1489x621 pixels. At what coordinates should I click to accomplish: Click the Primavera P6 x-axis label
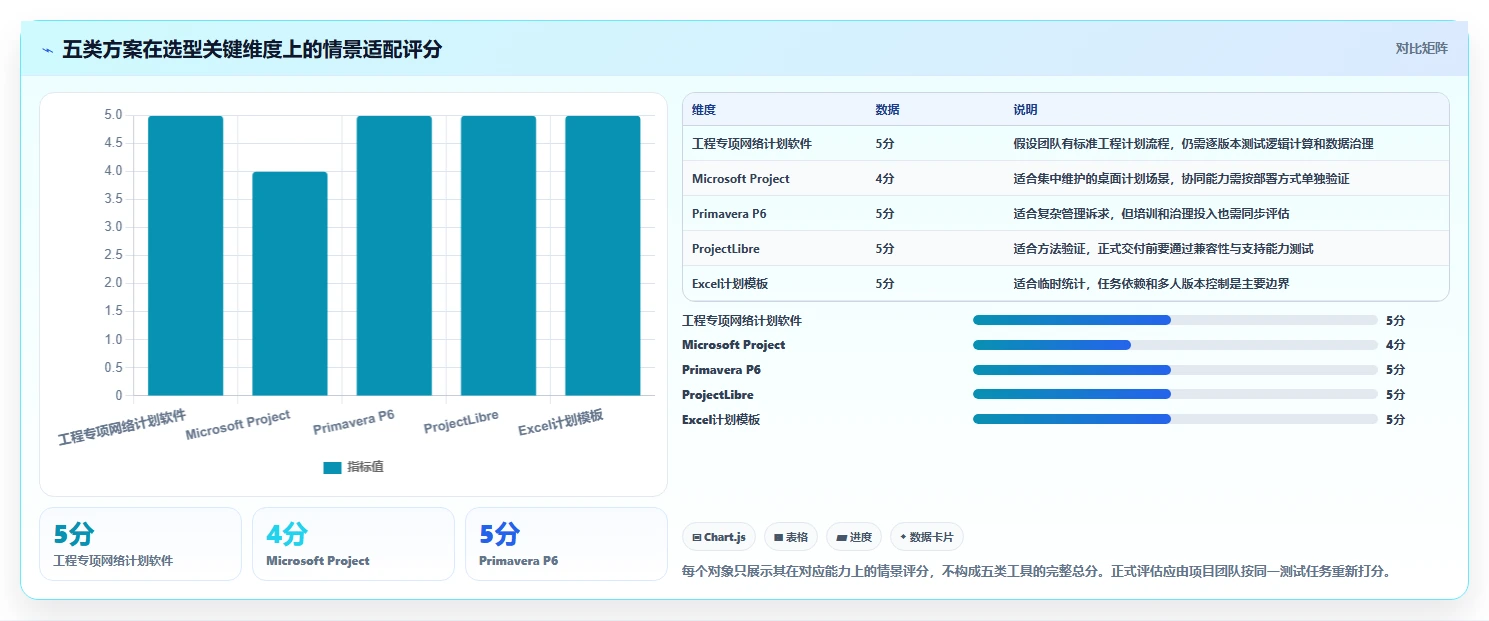point(354,422)
